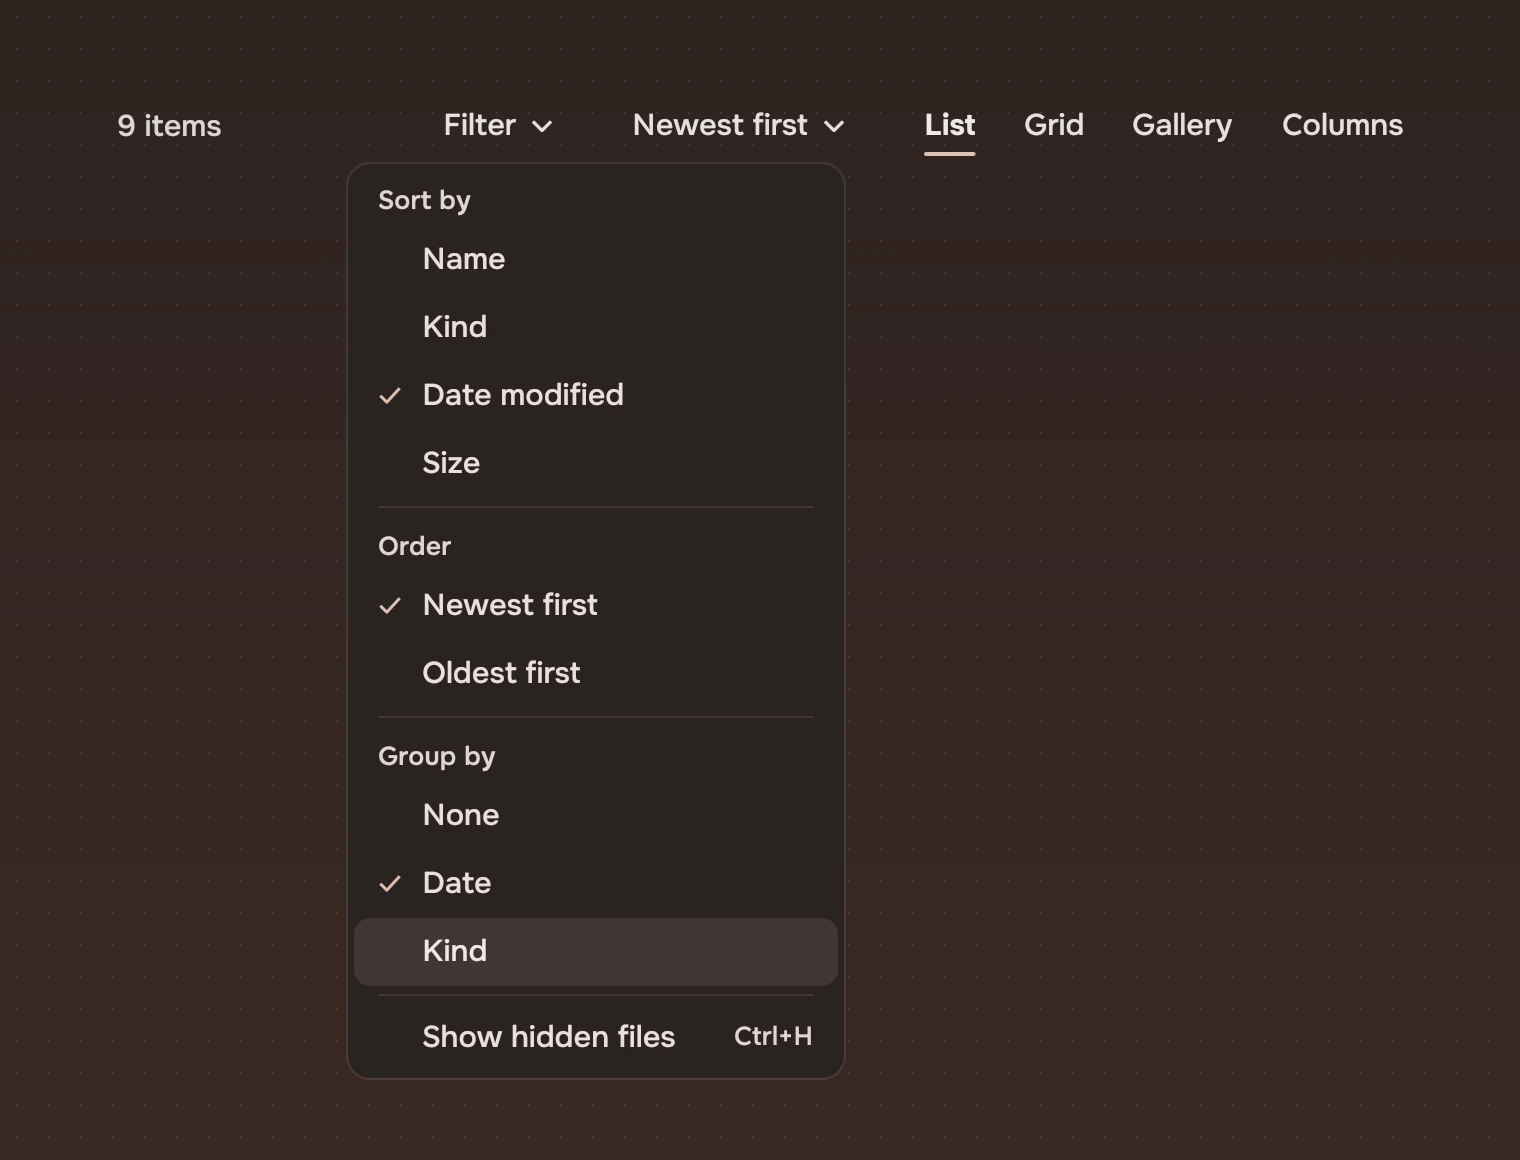
Task: Select Date modified sort option
Action: pyautogui.click(x=596, y=395)
